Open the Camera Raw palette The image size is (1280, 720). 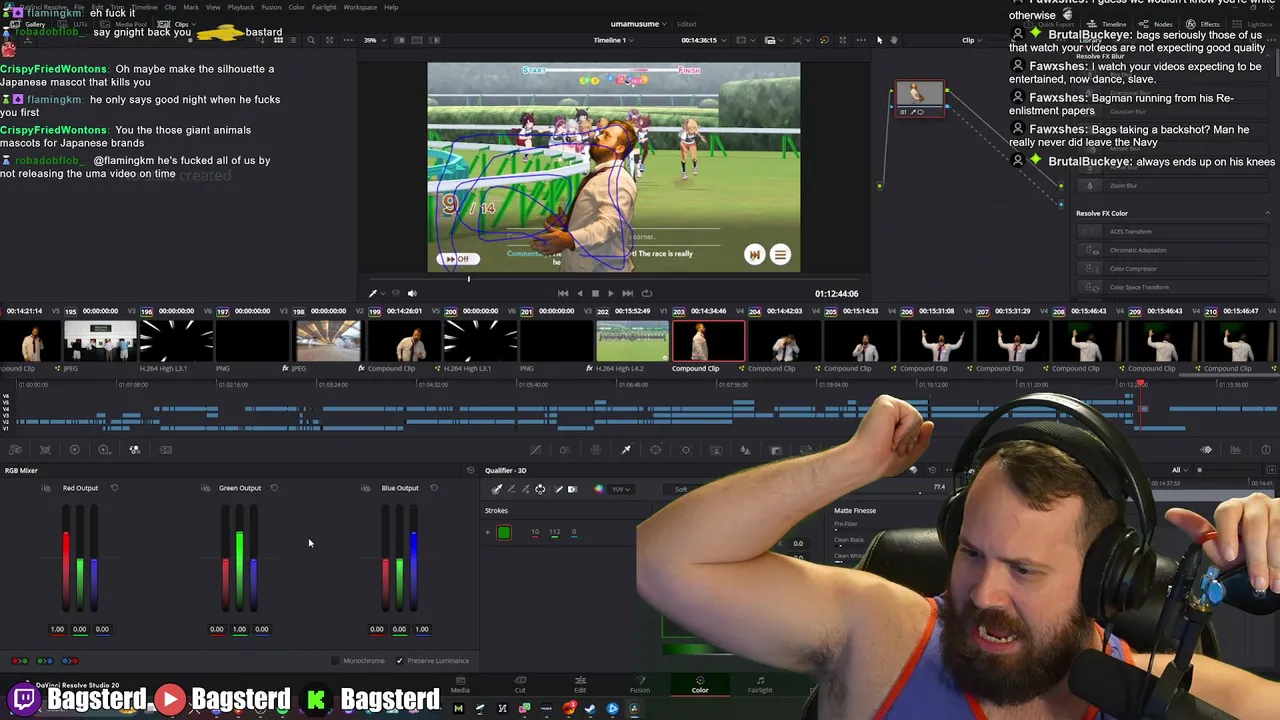tap(15, 450)
